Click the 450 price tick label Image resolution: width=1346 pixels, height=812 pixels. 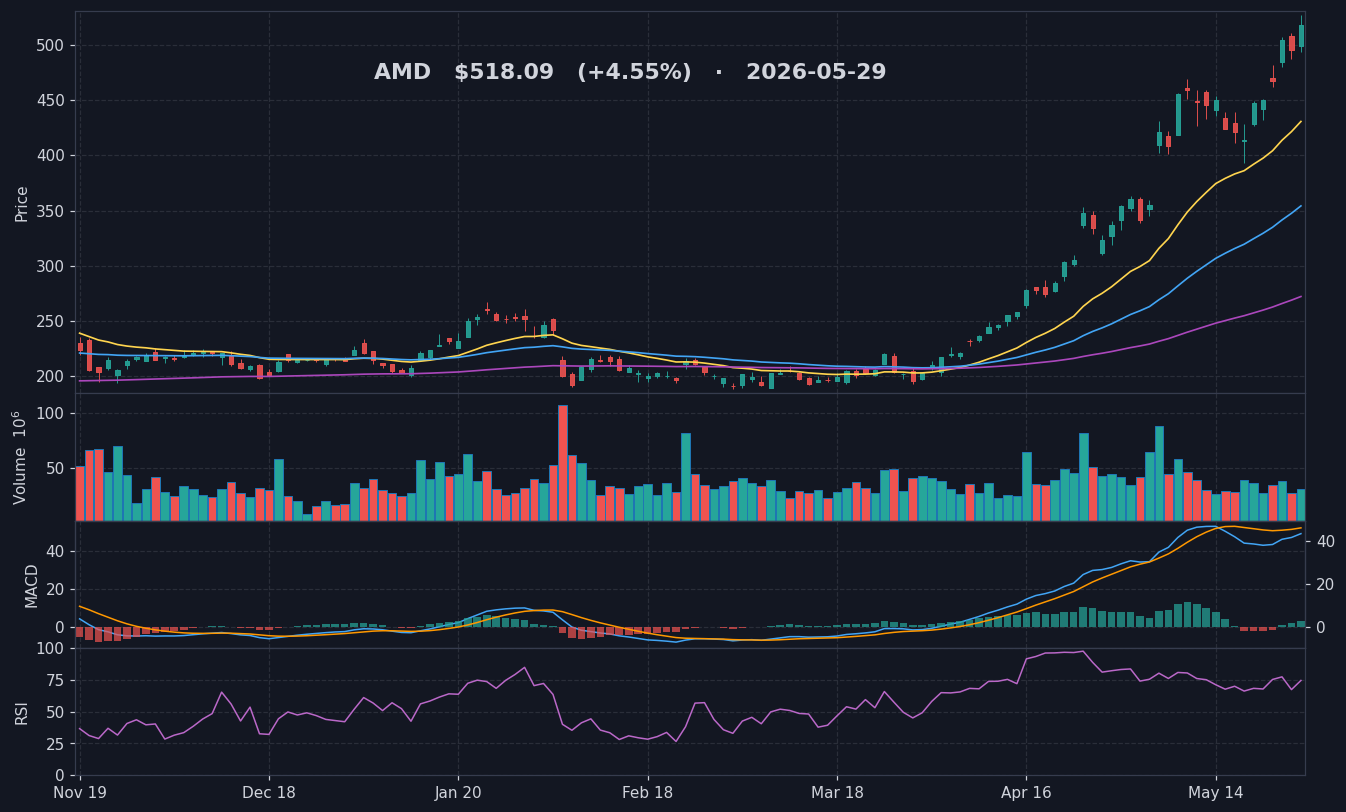pos(50,101)
